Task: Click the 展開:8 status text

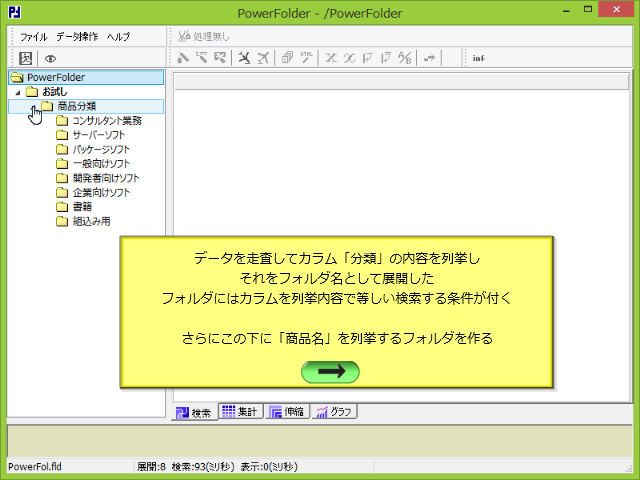Action: coord(151,467)
